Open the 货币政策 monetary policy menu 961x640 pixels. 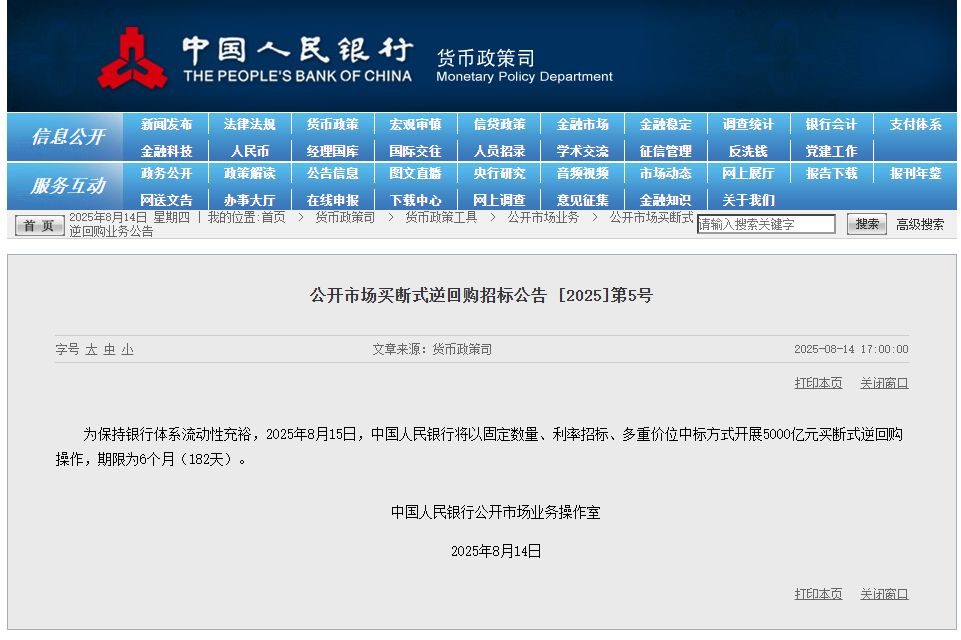(332, 122)
